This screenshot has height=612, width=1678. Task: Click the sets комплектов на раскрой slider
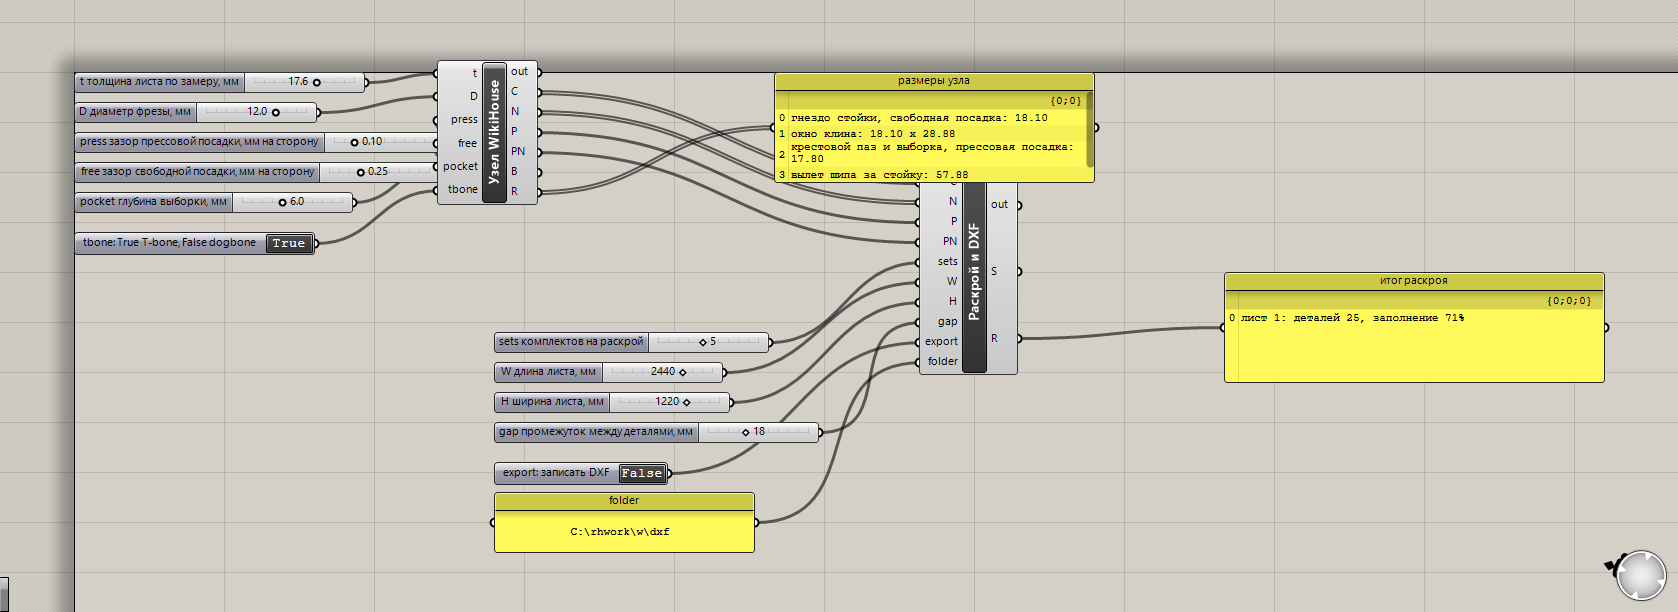[632, 342]
